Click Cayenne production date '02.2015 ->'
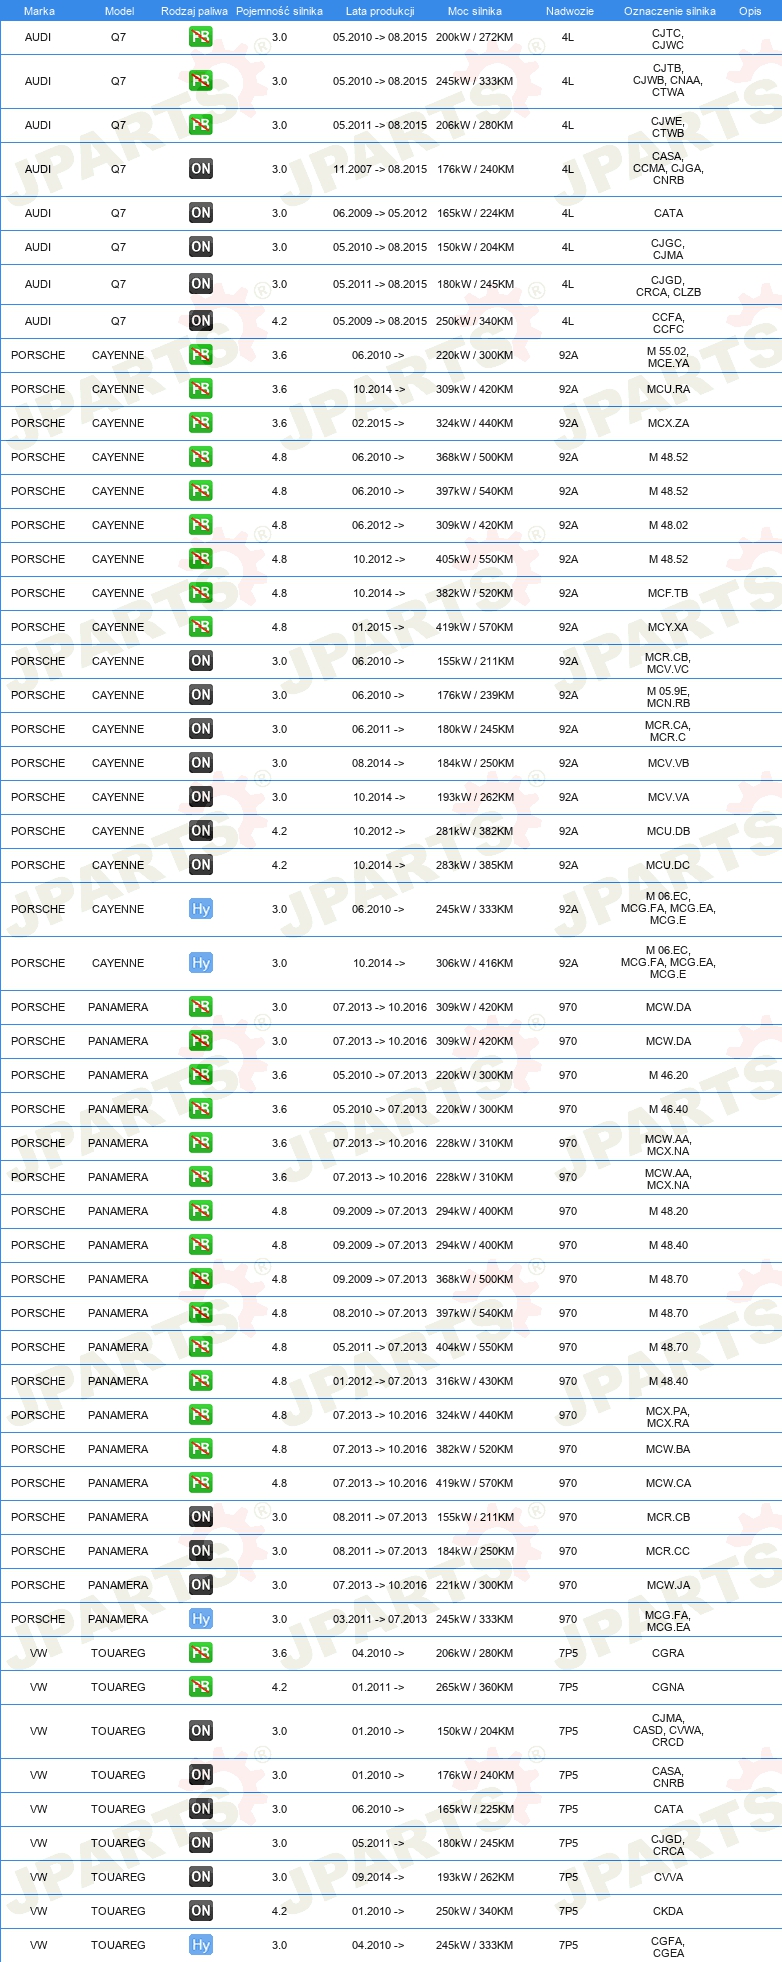This screenshot has height=1962, width=782. pyautogui.click(x=379, y=423)
